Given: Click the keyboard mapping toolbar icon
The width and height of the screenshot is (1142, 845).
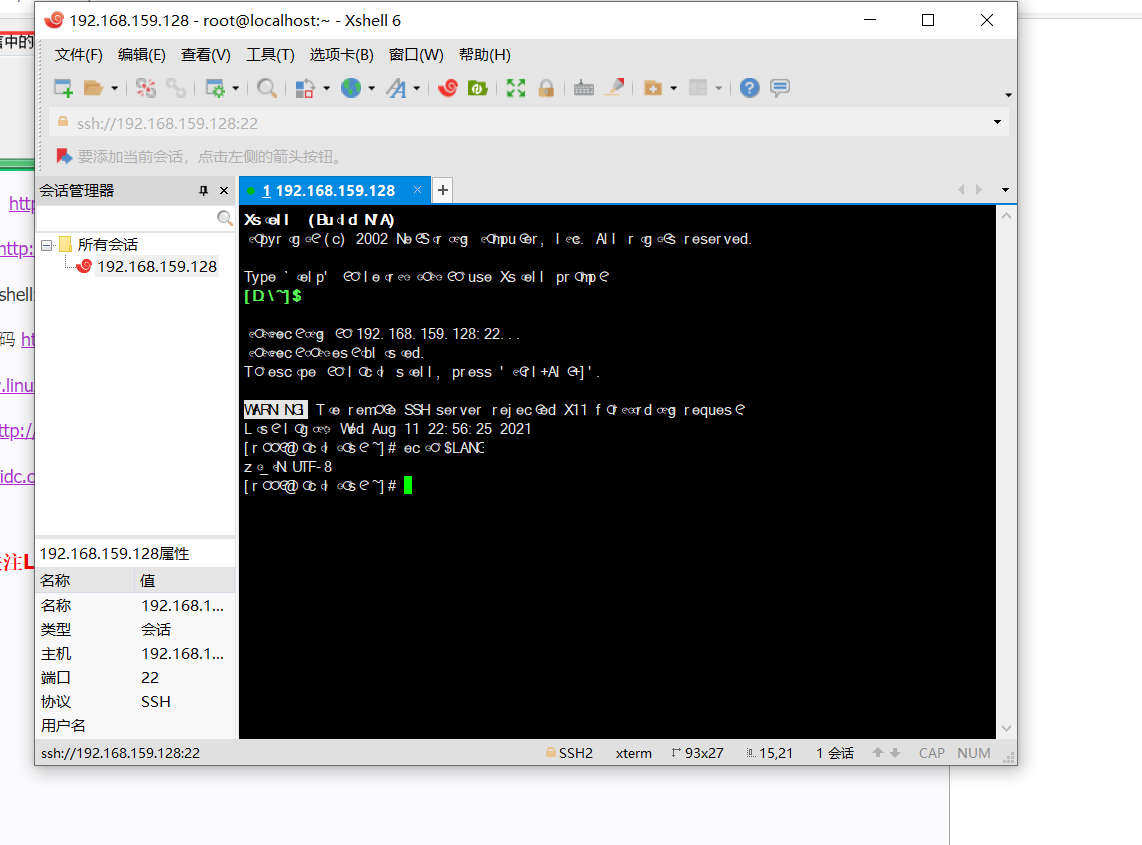Looking at the screenshot, I should (583, 88).
